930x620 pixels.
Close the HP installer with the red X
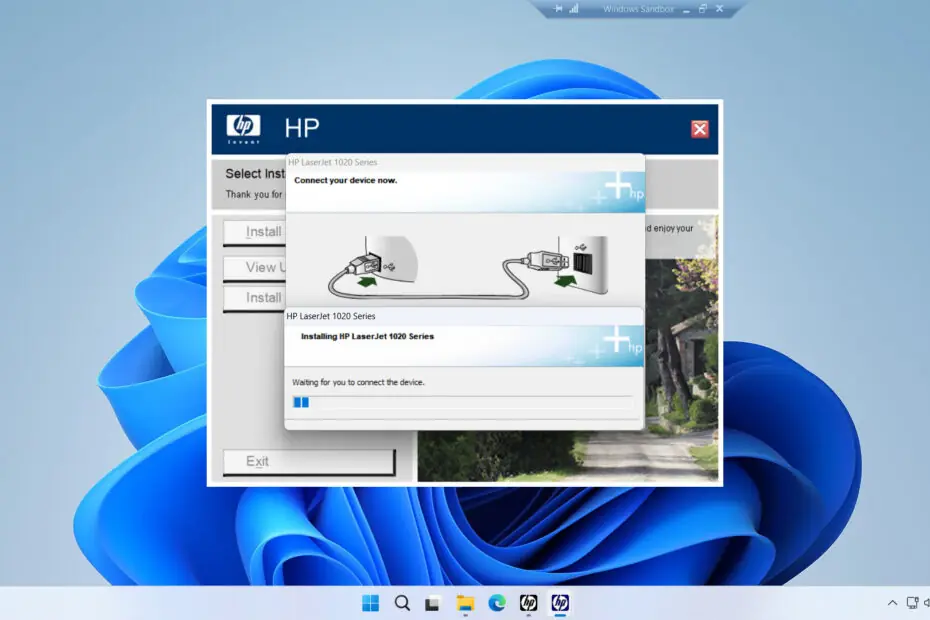pos(699,129)
